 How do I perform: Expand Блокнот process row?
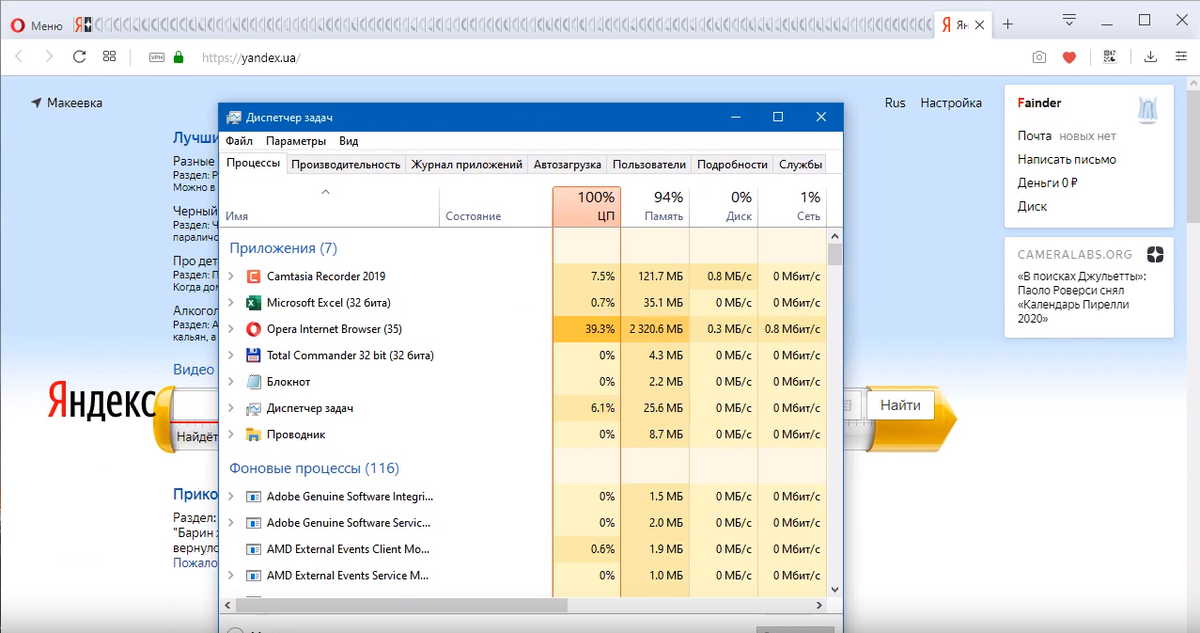231,382
